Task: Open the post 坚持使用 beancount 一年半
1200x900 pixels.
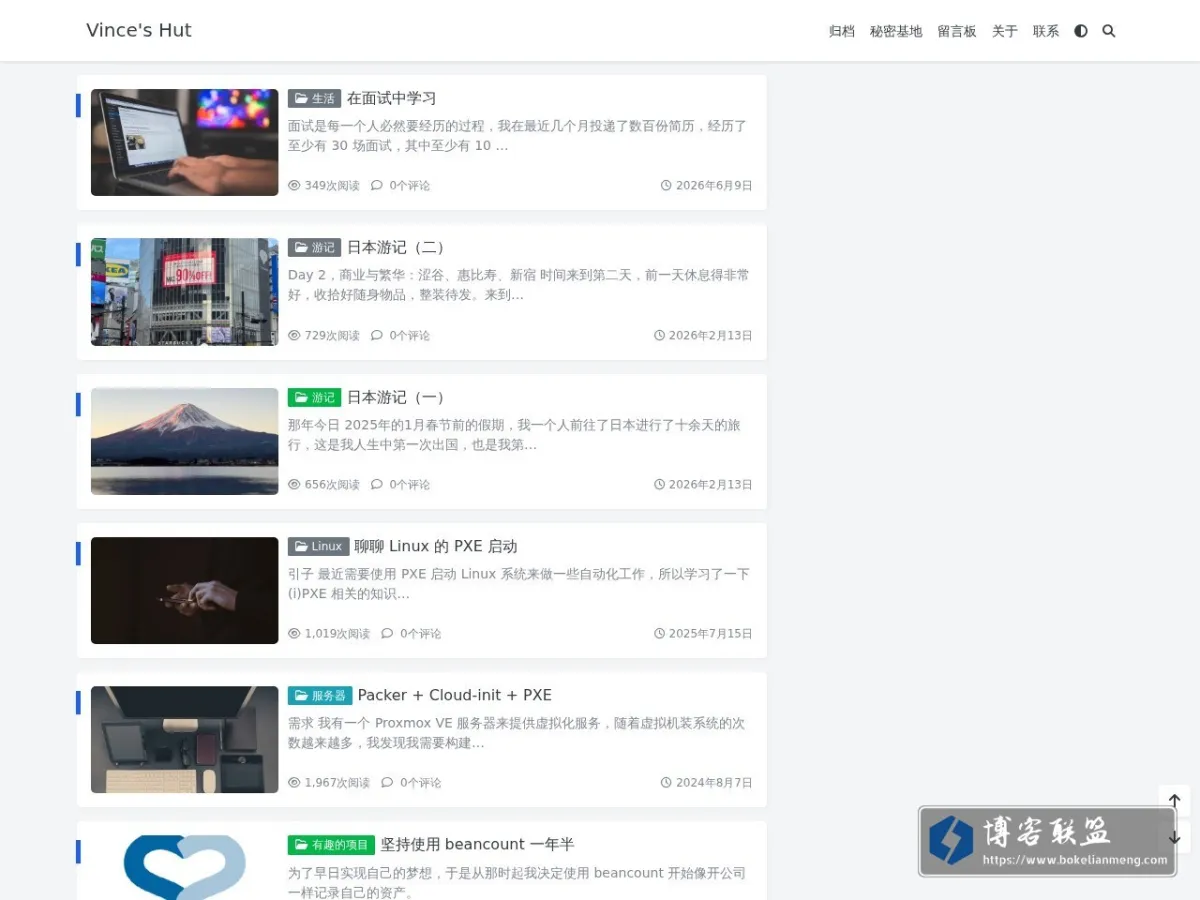Action: pos(478,844)
